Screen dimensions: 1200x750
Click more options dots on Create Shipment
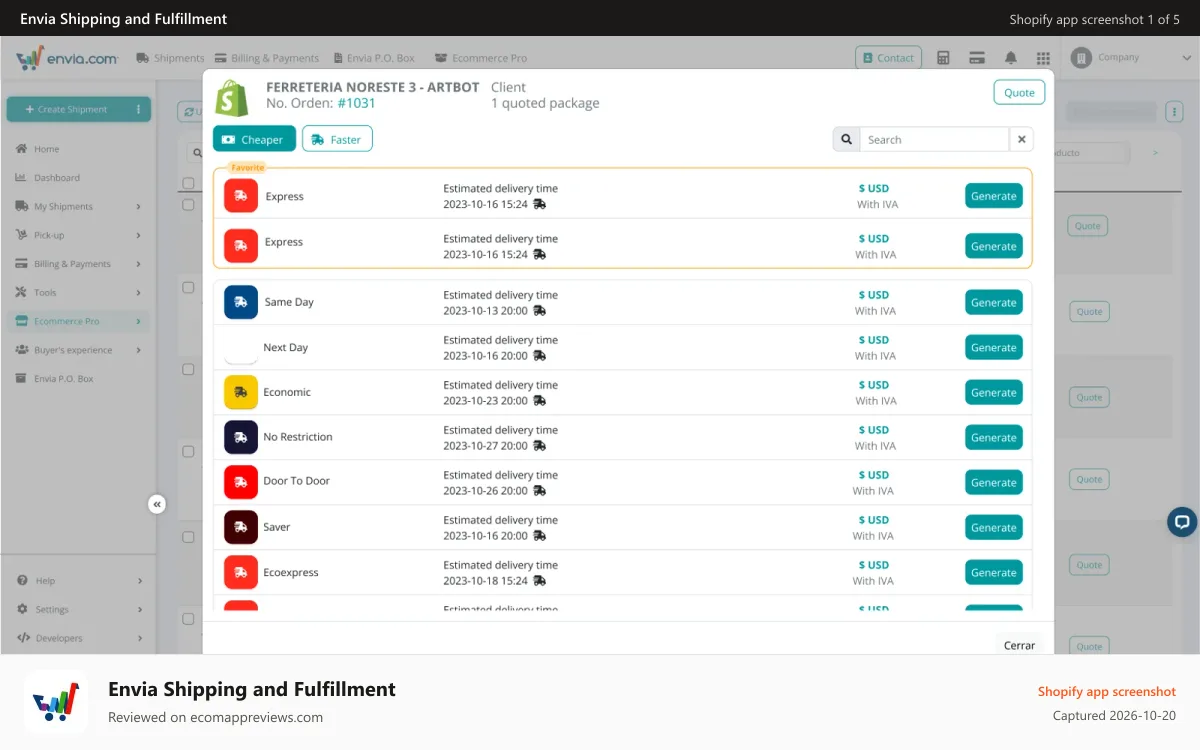coord(139,109)
